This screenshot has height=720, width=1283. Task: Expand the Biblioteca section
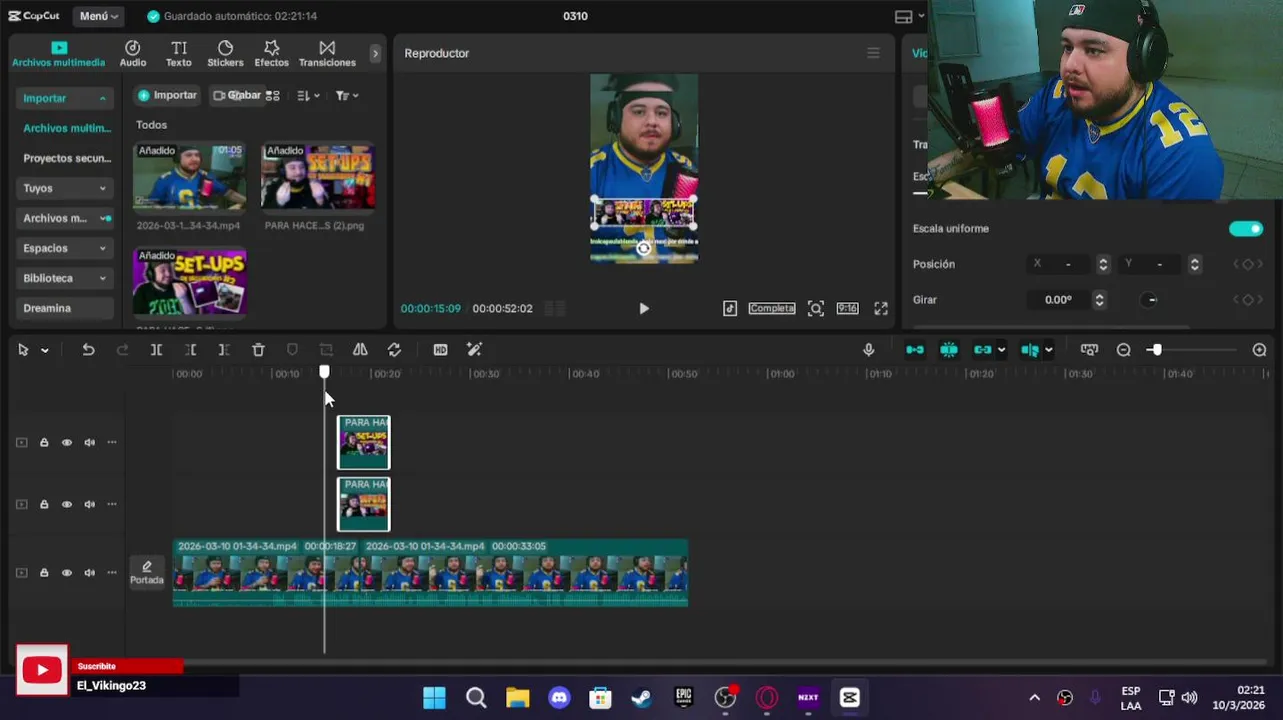(65, 278)
